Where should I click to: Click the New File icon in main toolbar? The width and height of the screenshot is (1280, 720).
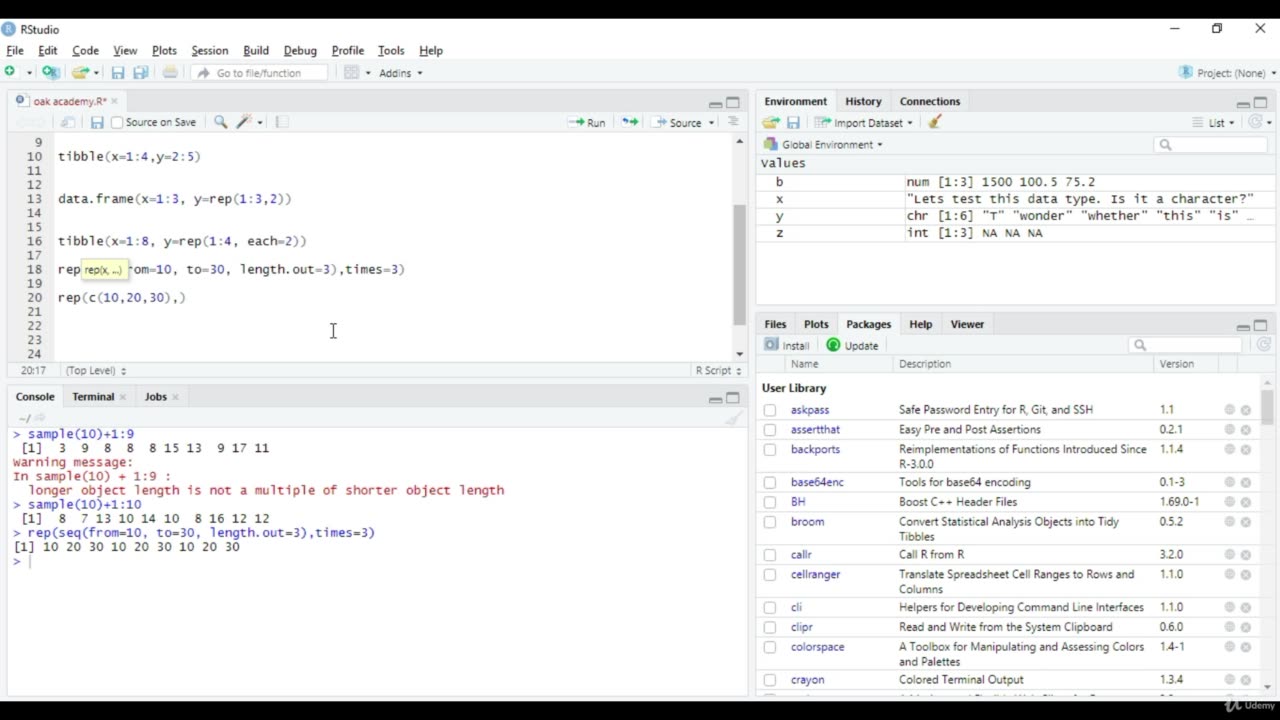click(x=11, y=72)
